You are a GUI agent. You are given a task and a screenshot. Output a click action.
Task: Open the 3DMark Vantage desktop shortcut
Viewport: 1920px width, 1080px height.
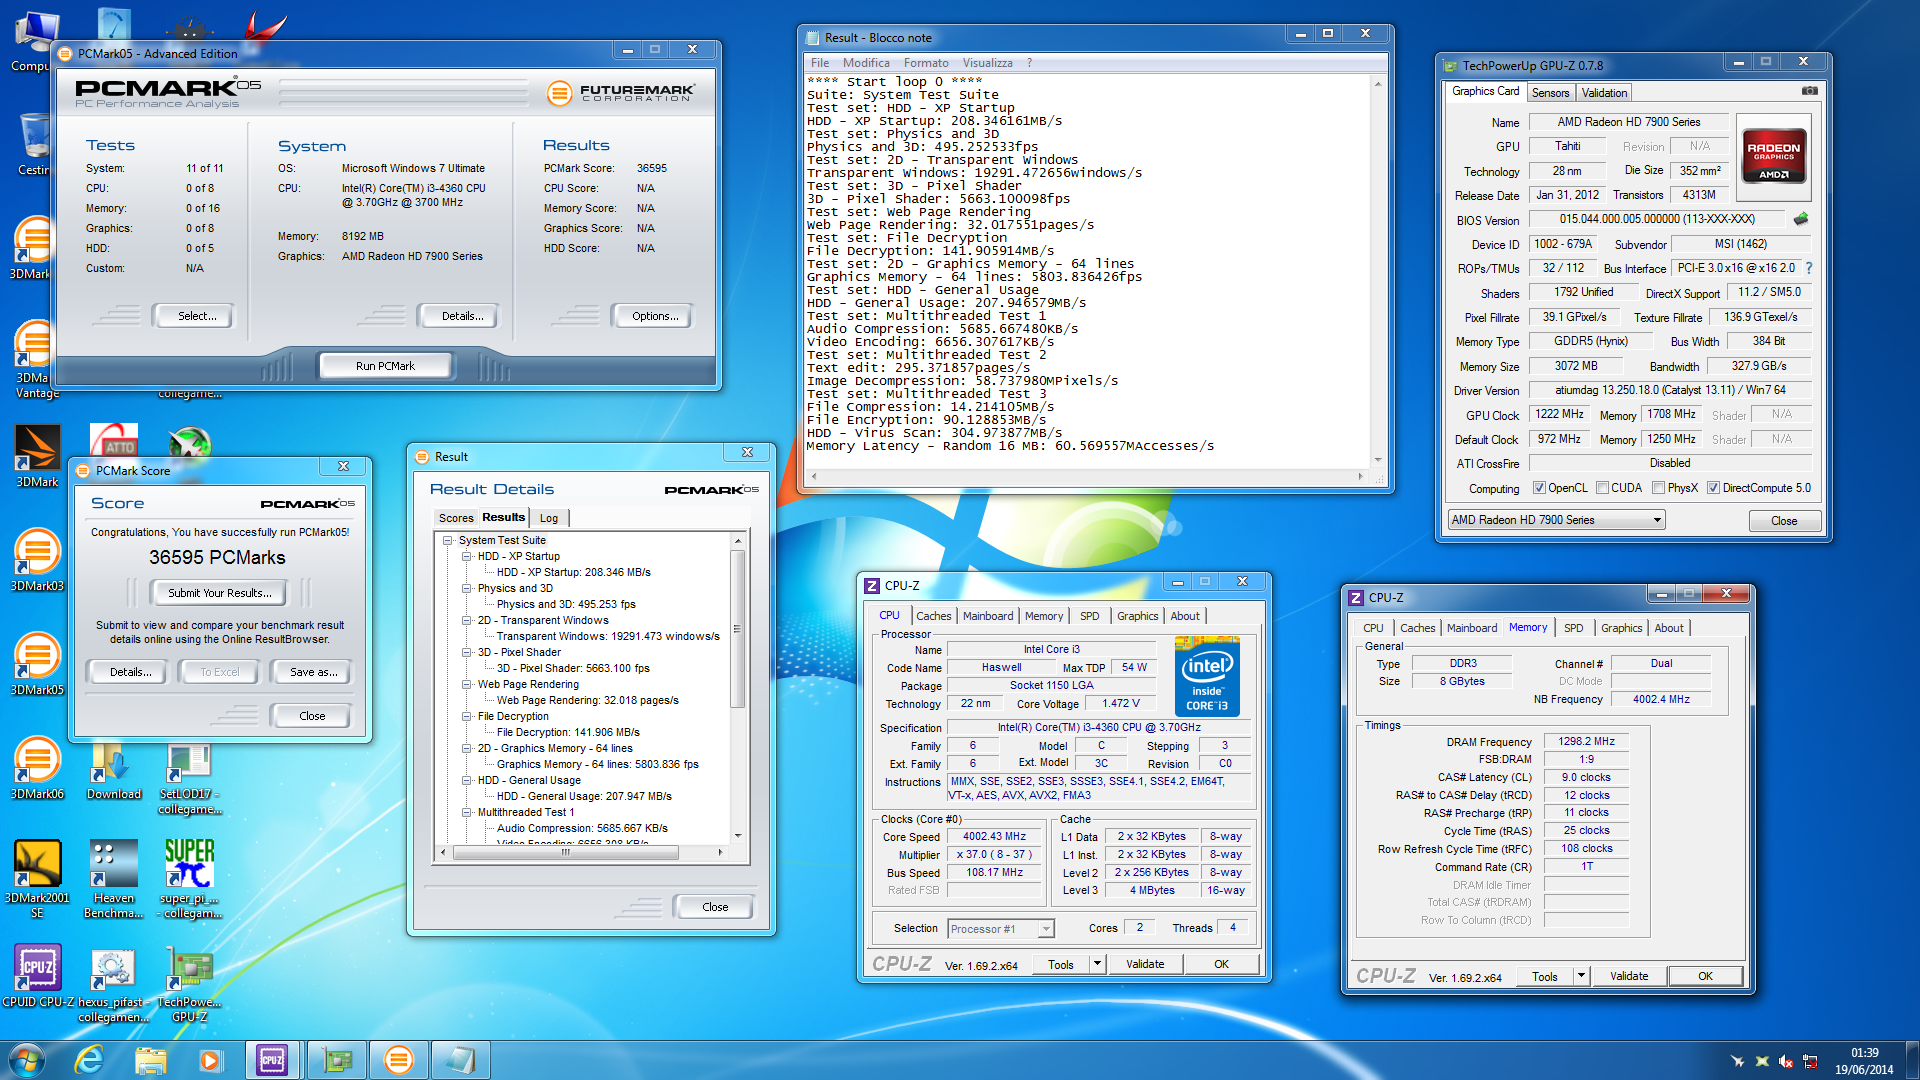(x=37, y=360)
